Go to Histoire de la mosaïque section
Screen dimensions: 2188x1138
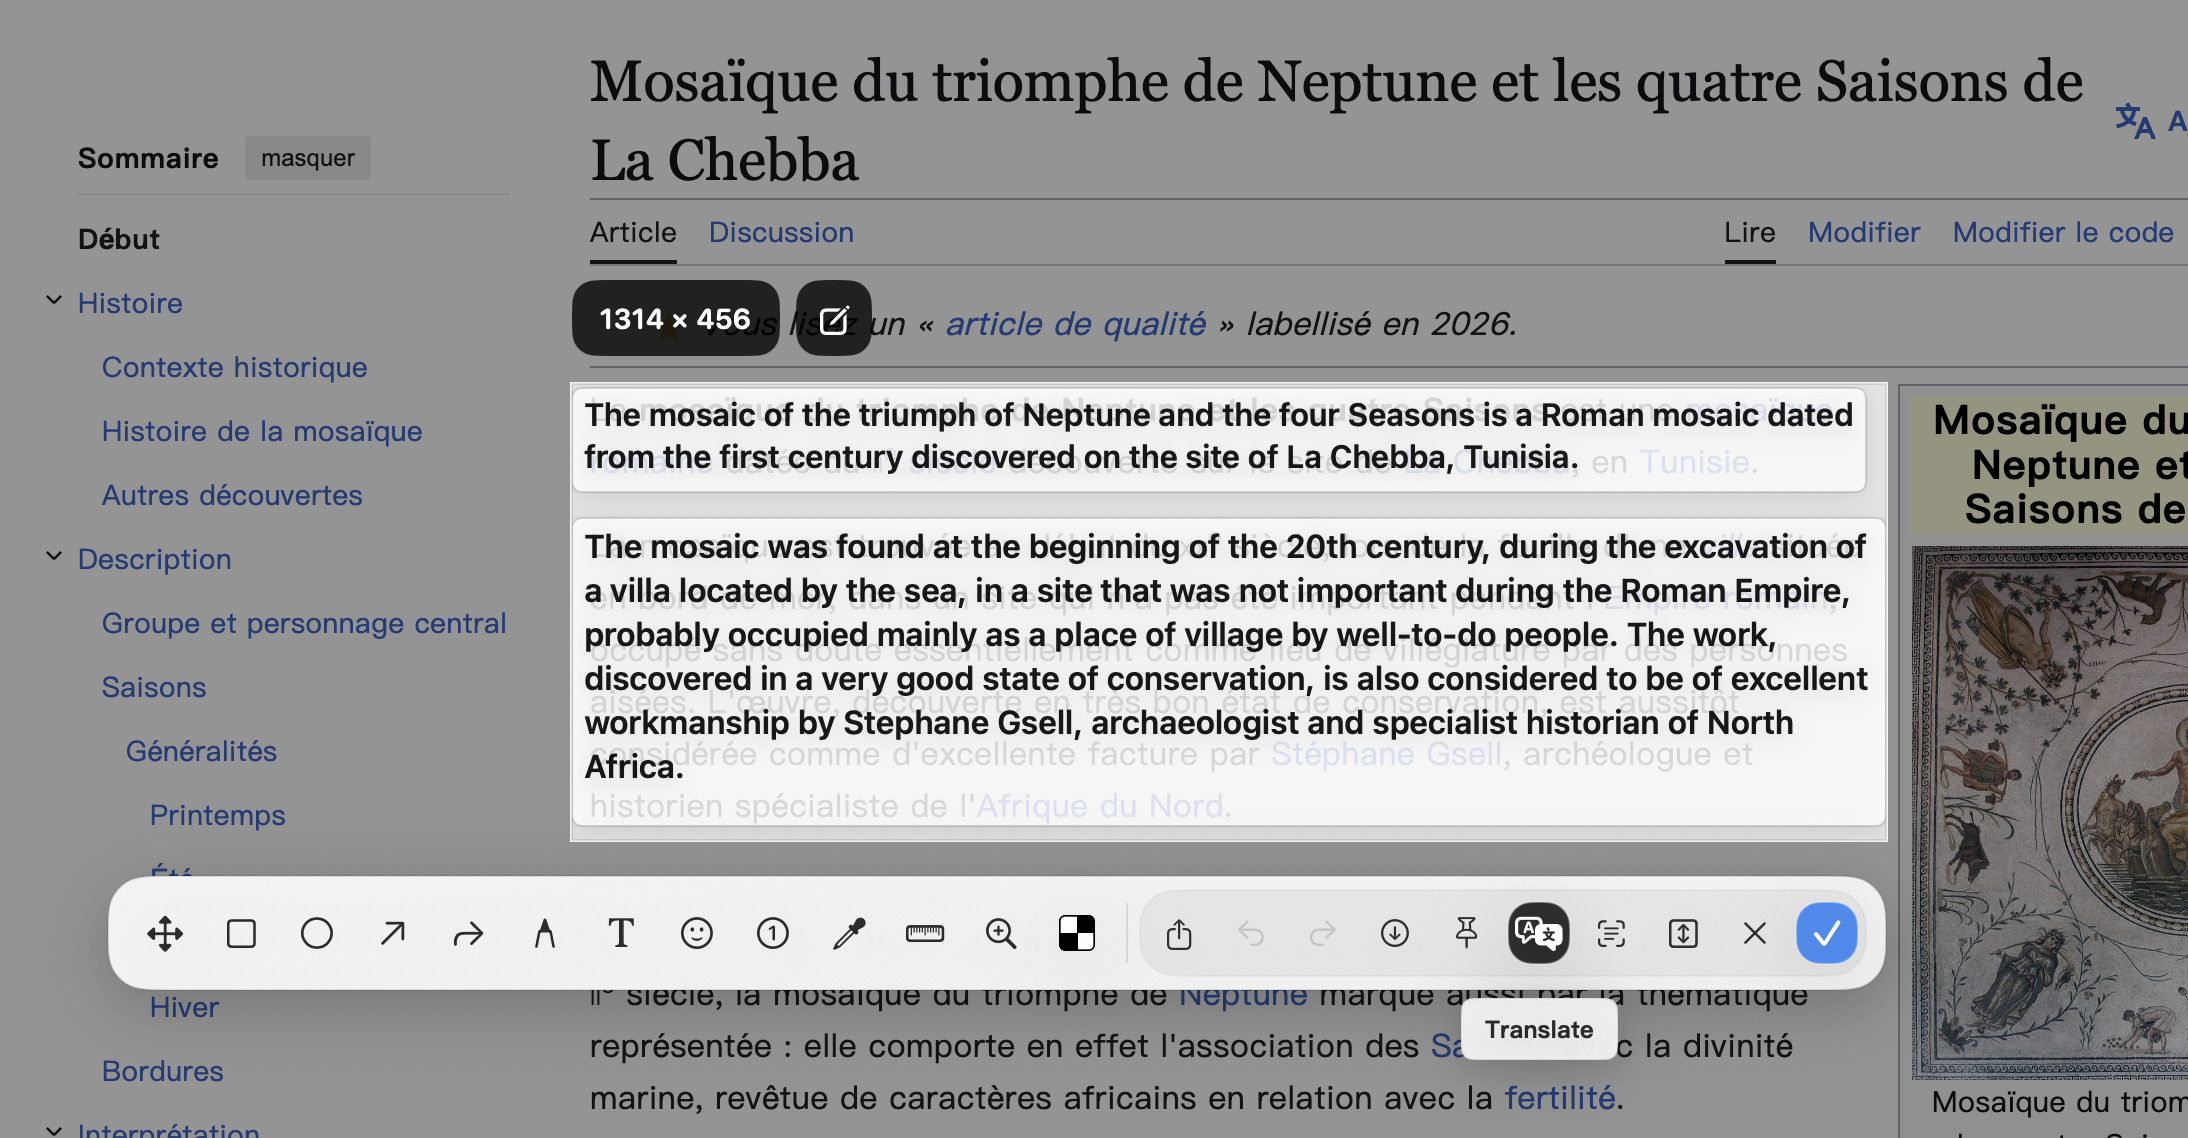(262, 431)
